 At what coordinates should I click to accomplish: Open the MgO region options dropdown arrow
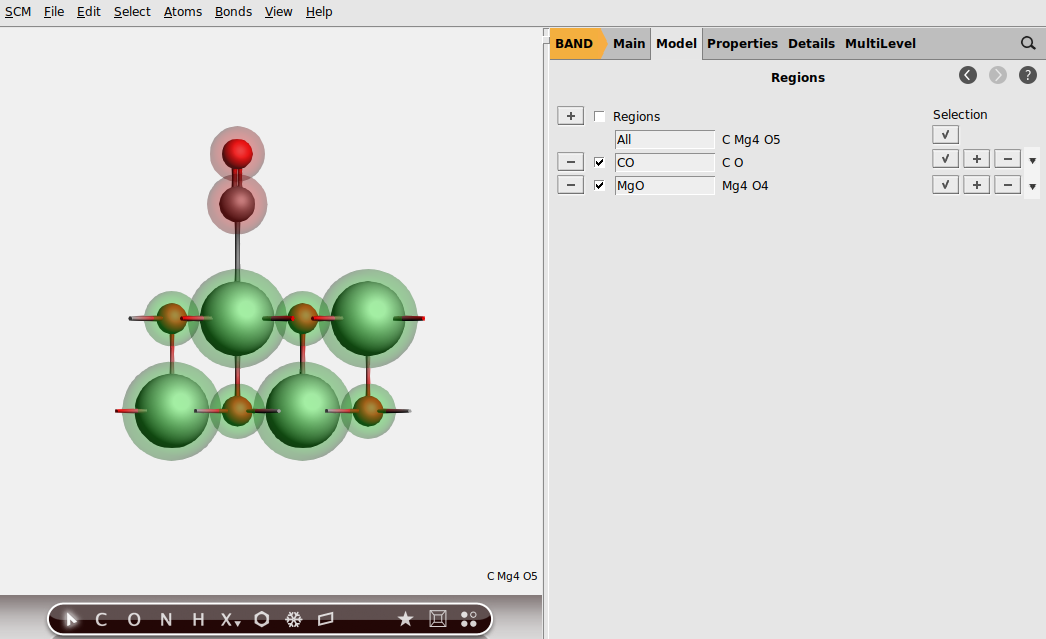1032,185
